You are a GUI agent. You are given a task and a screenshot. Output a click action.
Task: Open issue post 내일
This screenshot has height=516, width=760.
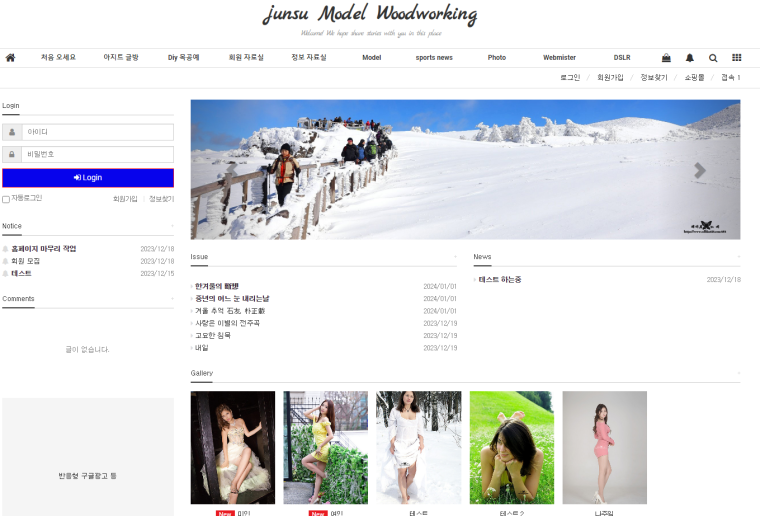(x=202, y=348)
